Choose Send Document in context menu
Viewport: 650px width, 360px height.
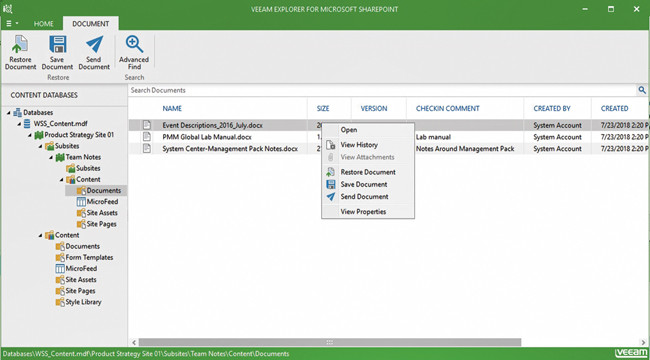(368, 197)
